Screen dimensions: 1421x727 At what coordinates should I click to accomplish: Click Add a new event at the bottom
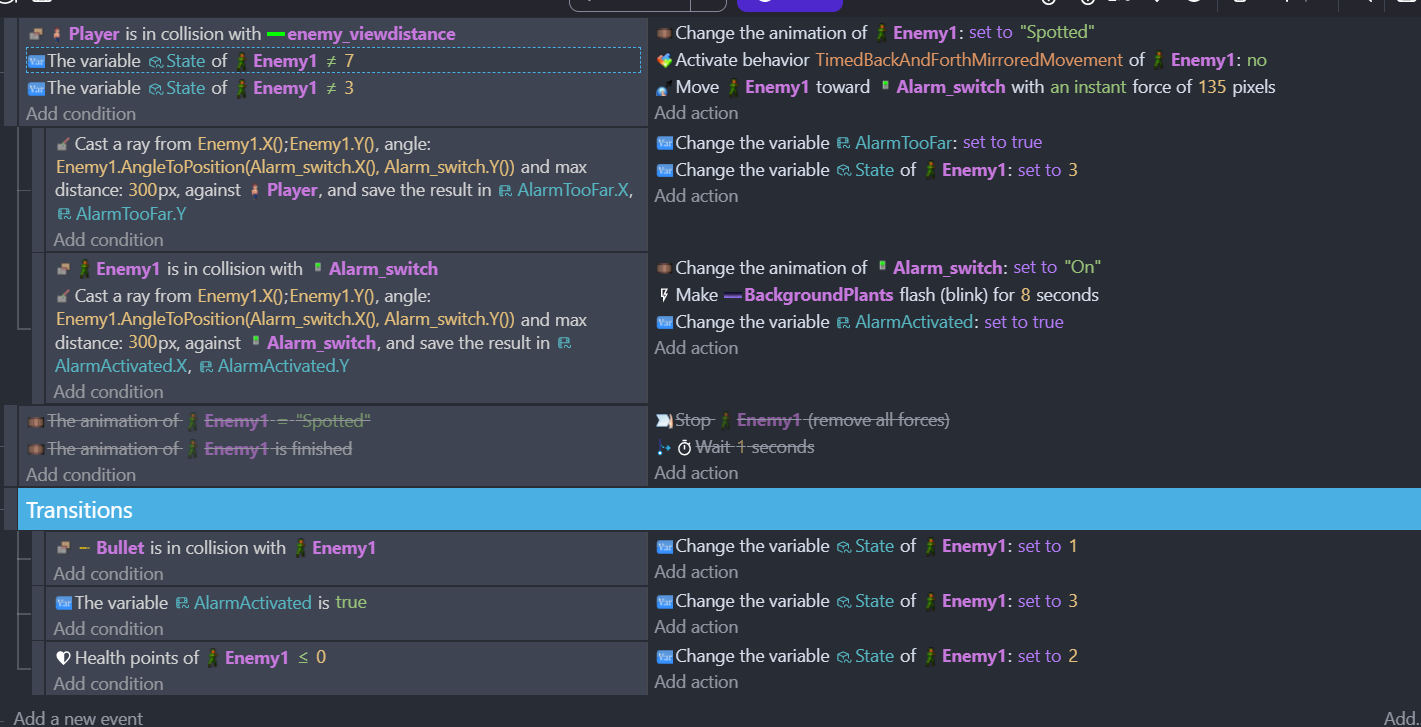pyautogui.click(x=78, y=718)
